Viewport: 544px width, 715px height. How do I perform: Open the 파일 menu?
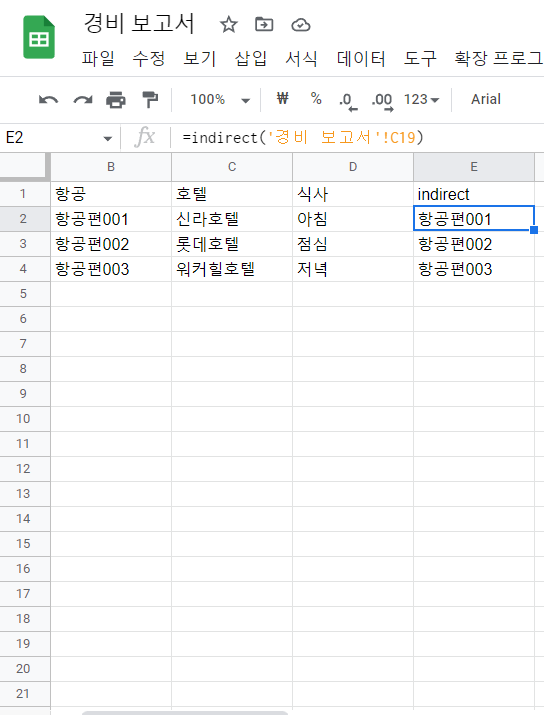[98, 58]
